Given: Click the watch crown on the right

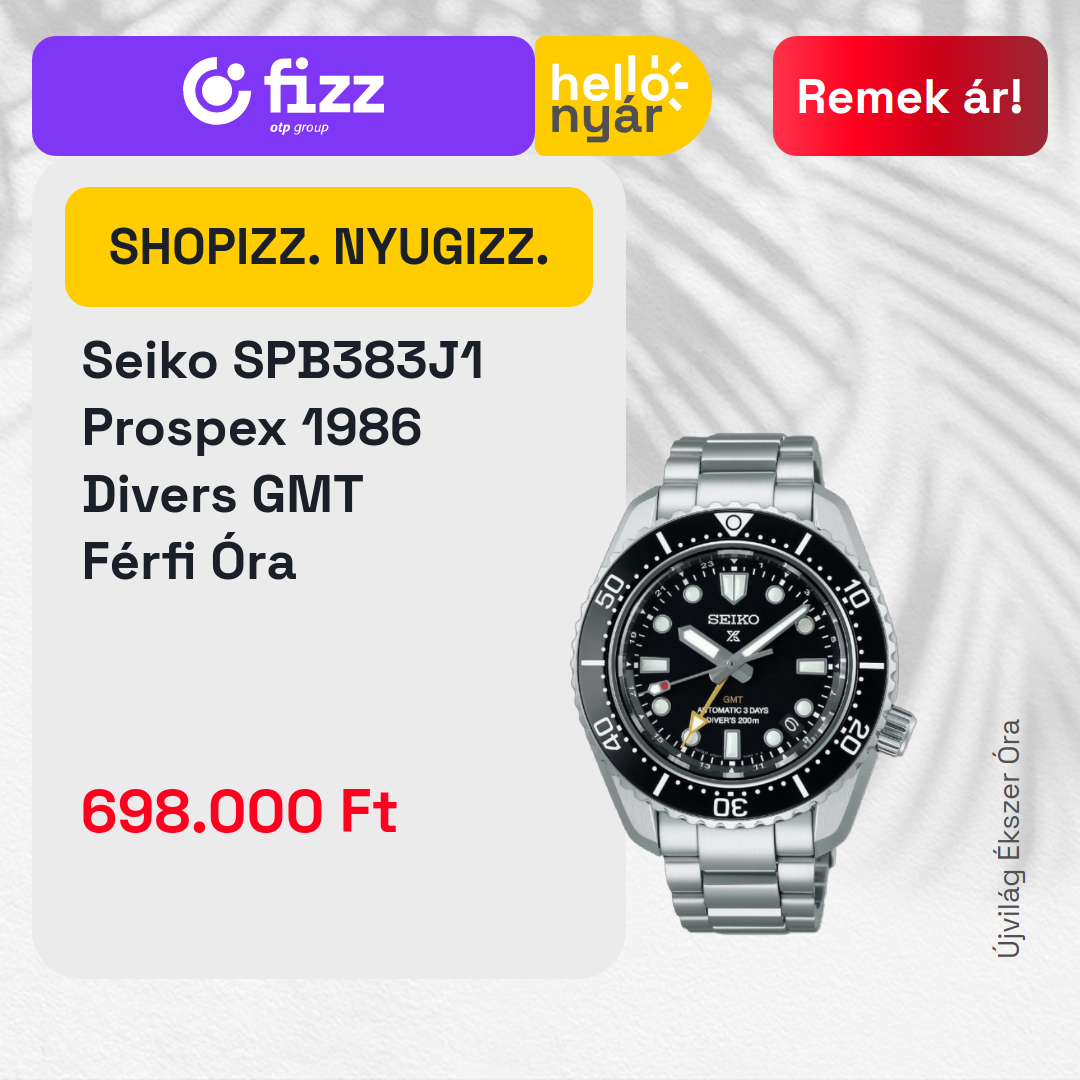Looking at the screenshot, I should coord(896,731).
